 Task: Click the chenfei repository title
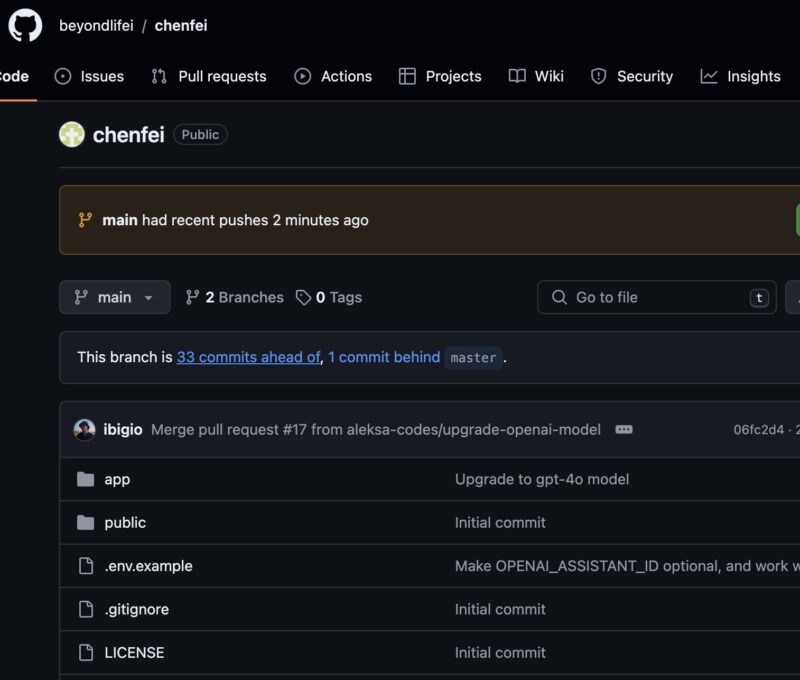tap(129, 135)
